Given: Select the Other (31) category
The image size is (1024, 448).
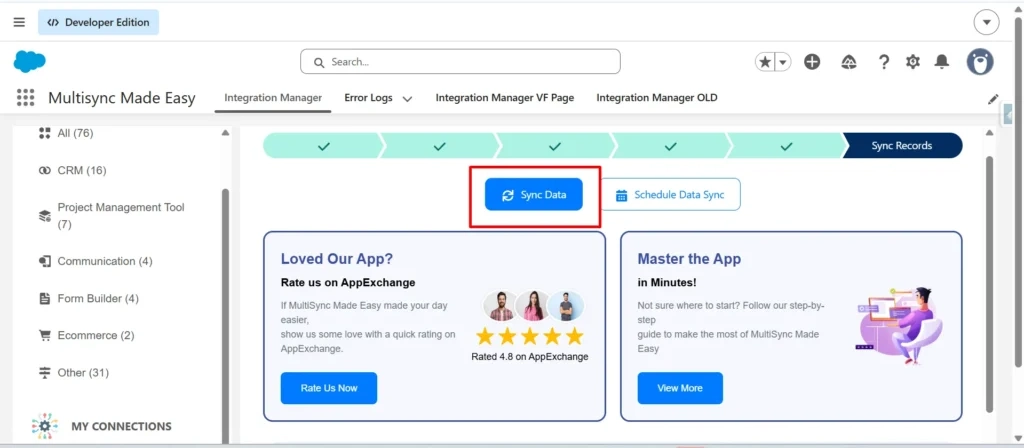Looking at the screenshot, I should pos(83,373).
